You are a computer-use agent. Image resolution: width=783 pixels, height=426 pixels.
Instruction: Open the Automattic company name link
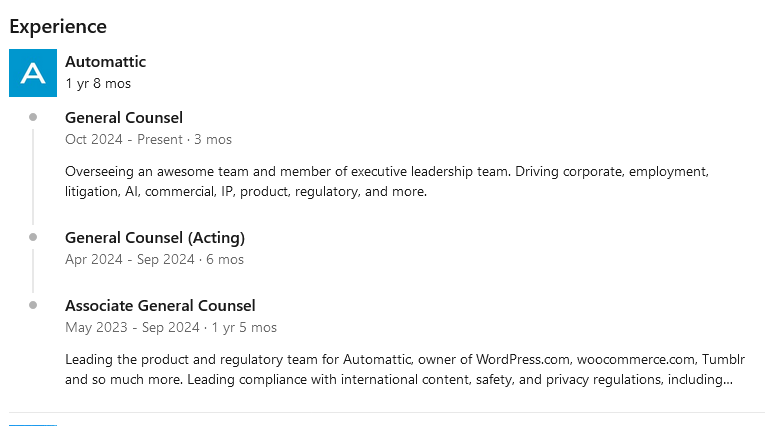point(105,61)
